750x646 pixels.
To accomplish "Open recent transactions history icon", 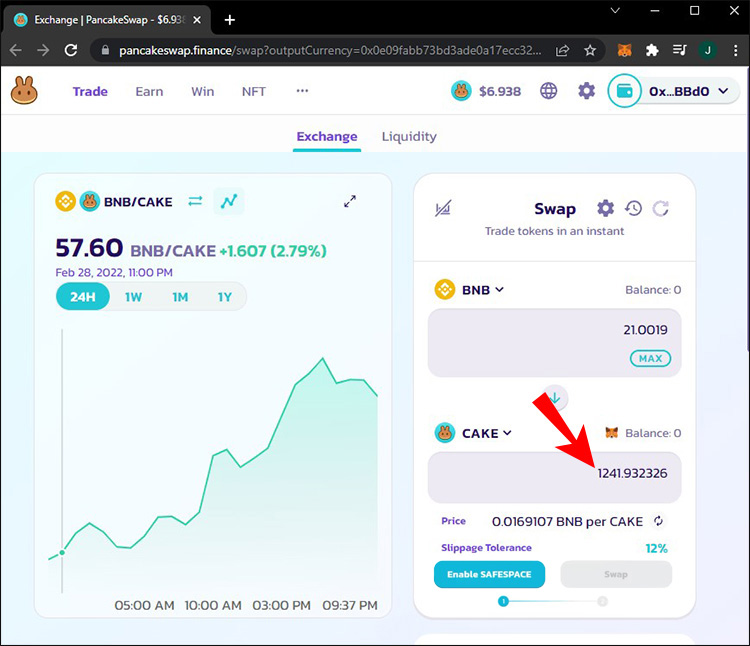I will tap(633, 208).
